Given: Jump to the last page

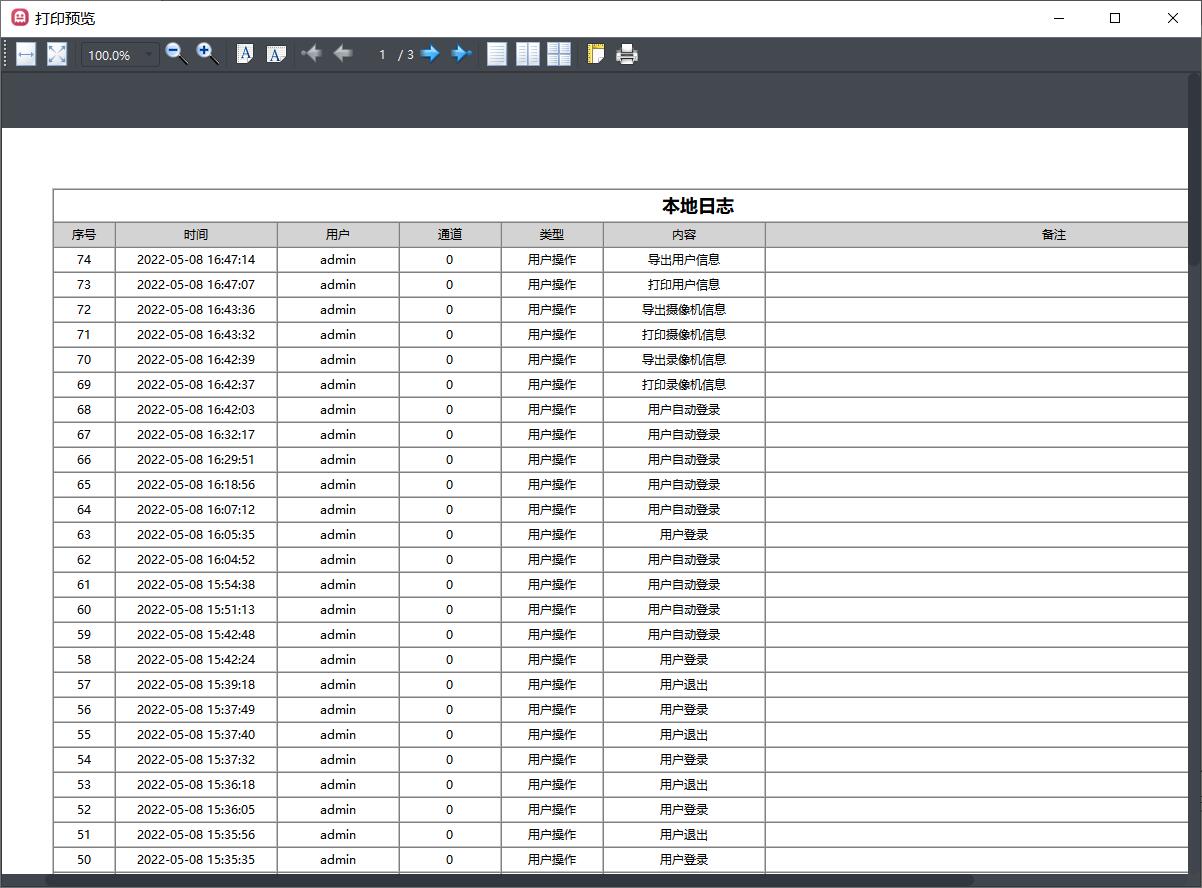Looking at the screenshot, I should (x=461, y=54).
